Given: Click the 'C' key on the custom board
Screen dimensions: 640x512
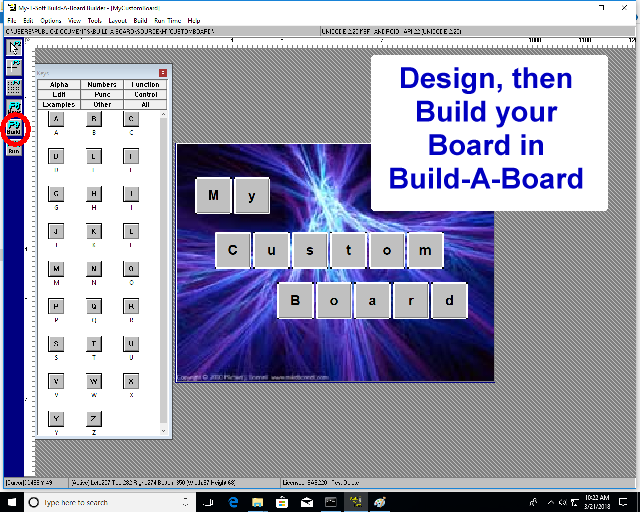Looking at the screenshot, I should 233,250.
